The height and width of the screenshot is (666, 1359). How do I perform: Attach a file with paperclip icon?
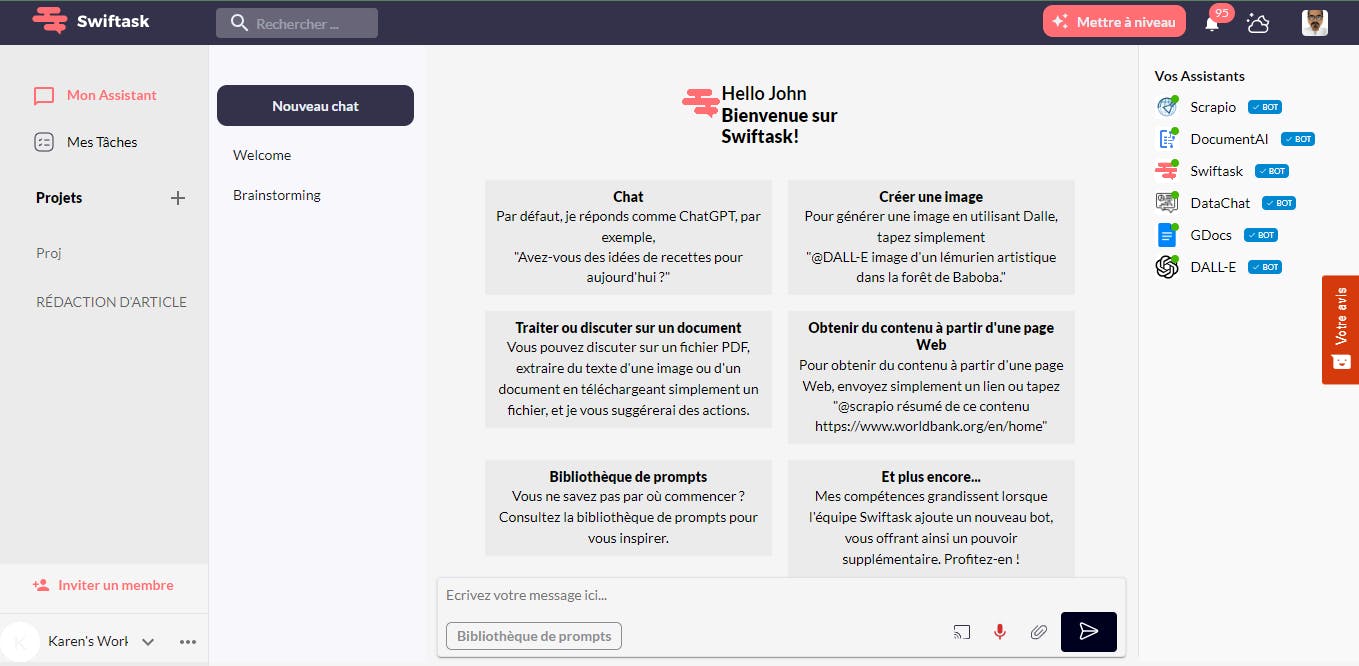1039,631
